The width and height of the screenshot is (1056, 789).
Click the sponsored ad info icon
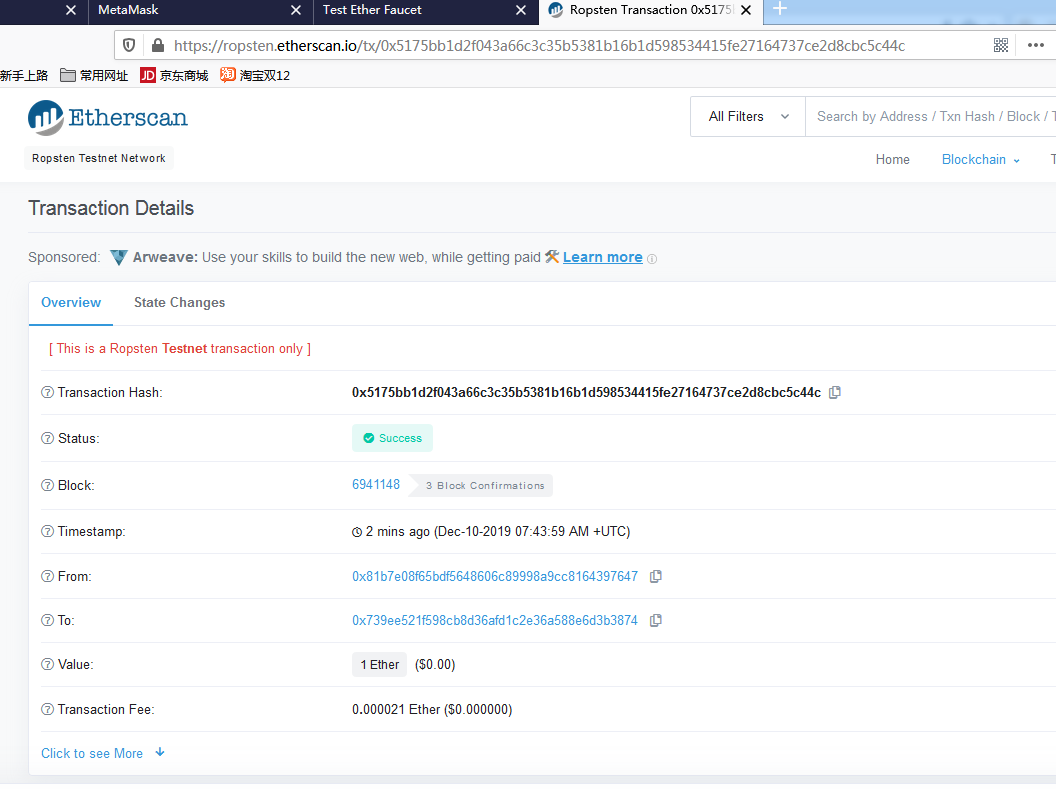[652, 259]
